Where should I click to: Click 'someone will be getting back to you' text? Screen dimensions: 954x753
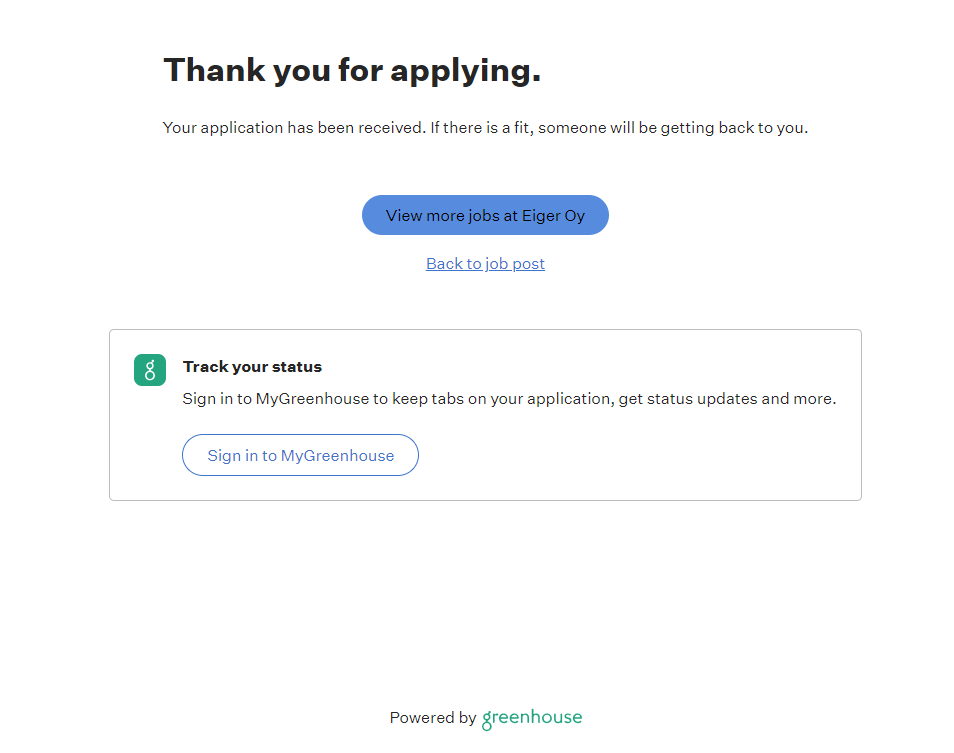click(x=673, y=128)
